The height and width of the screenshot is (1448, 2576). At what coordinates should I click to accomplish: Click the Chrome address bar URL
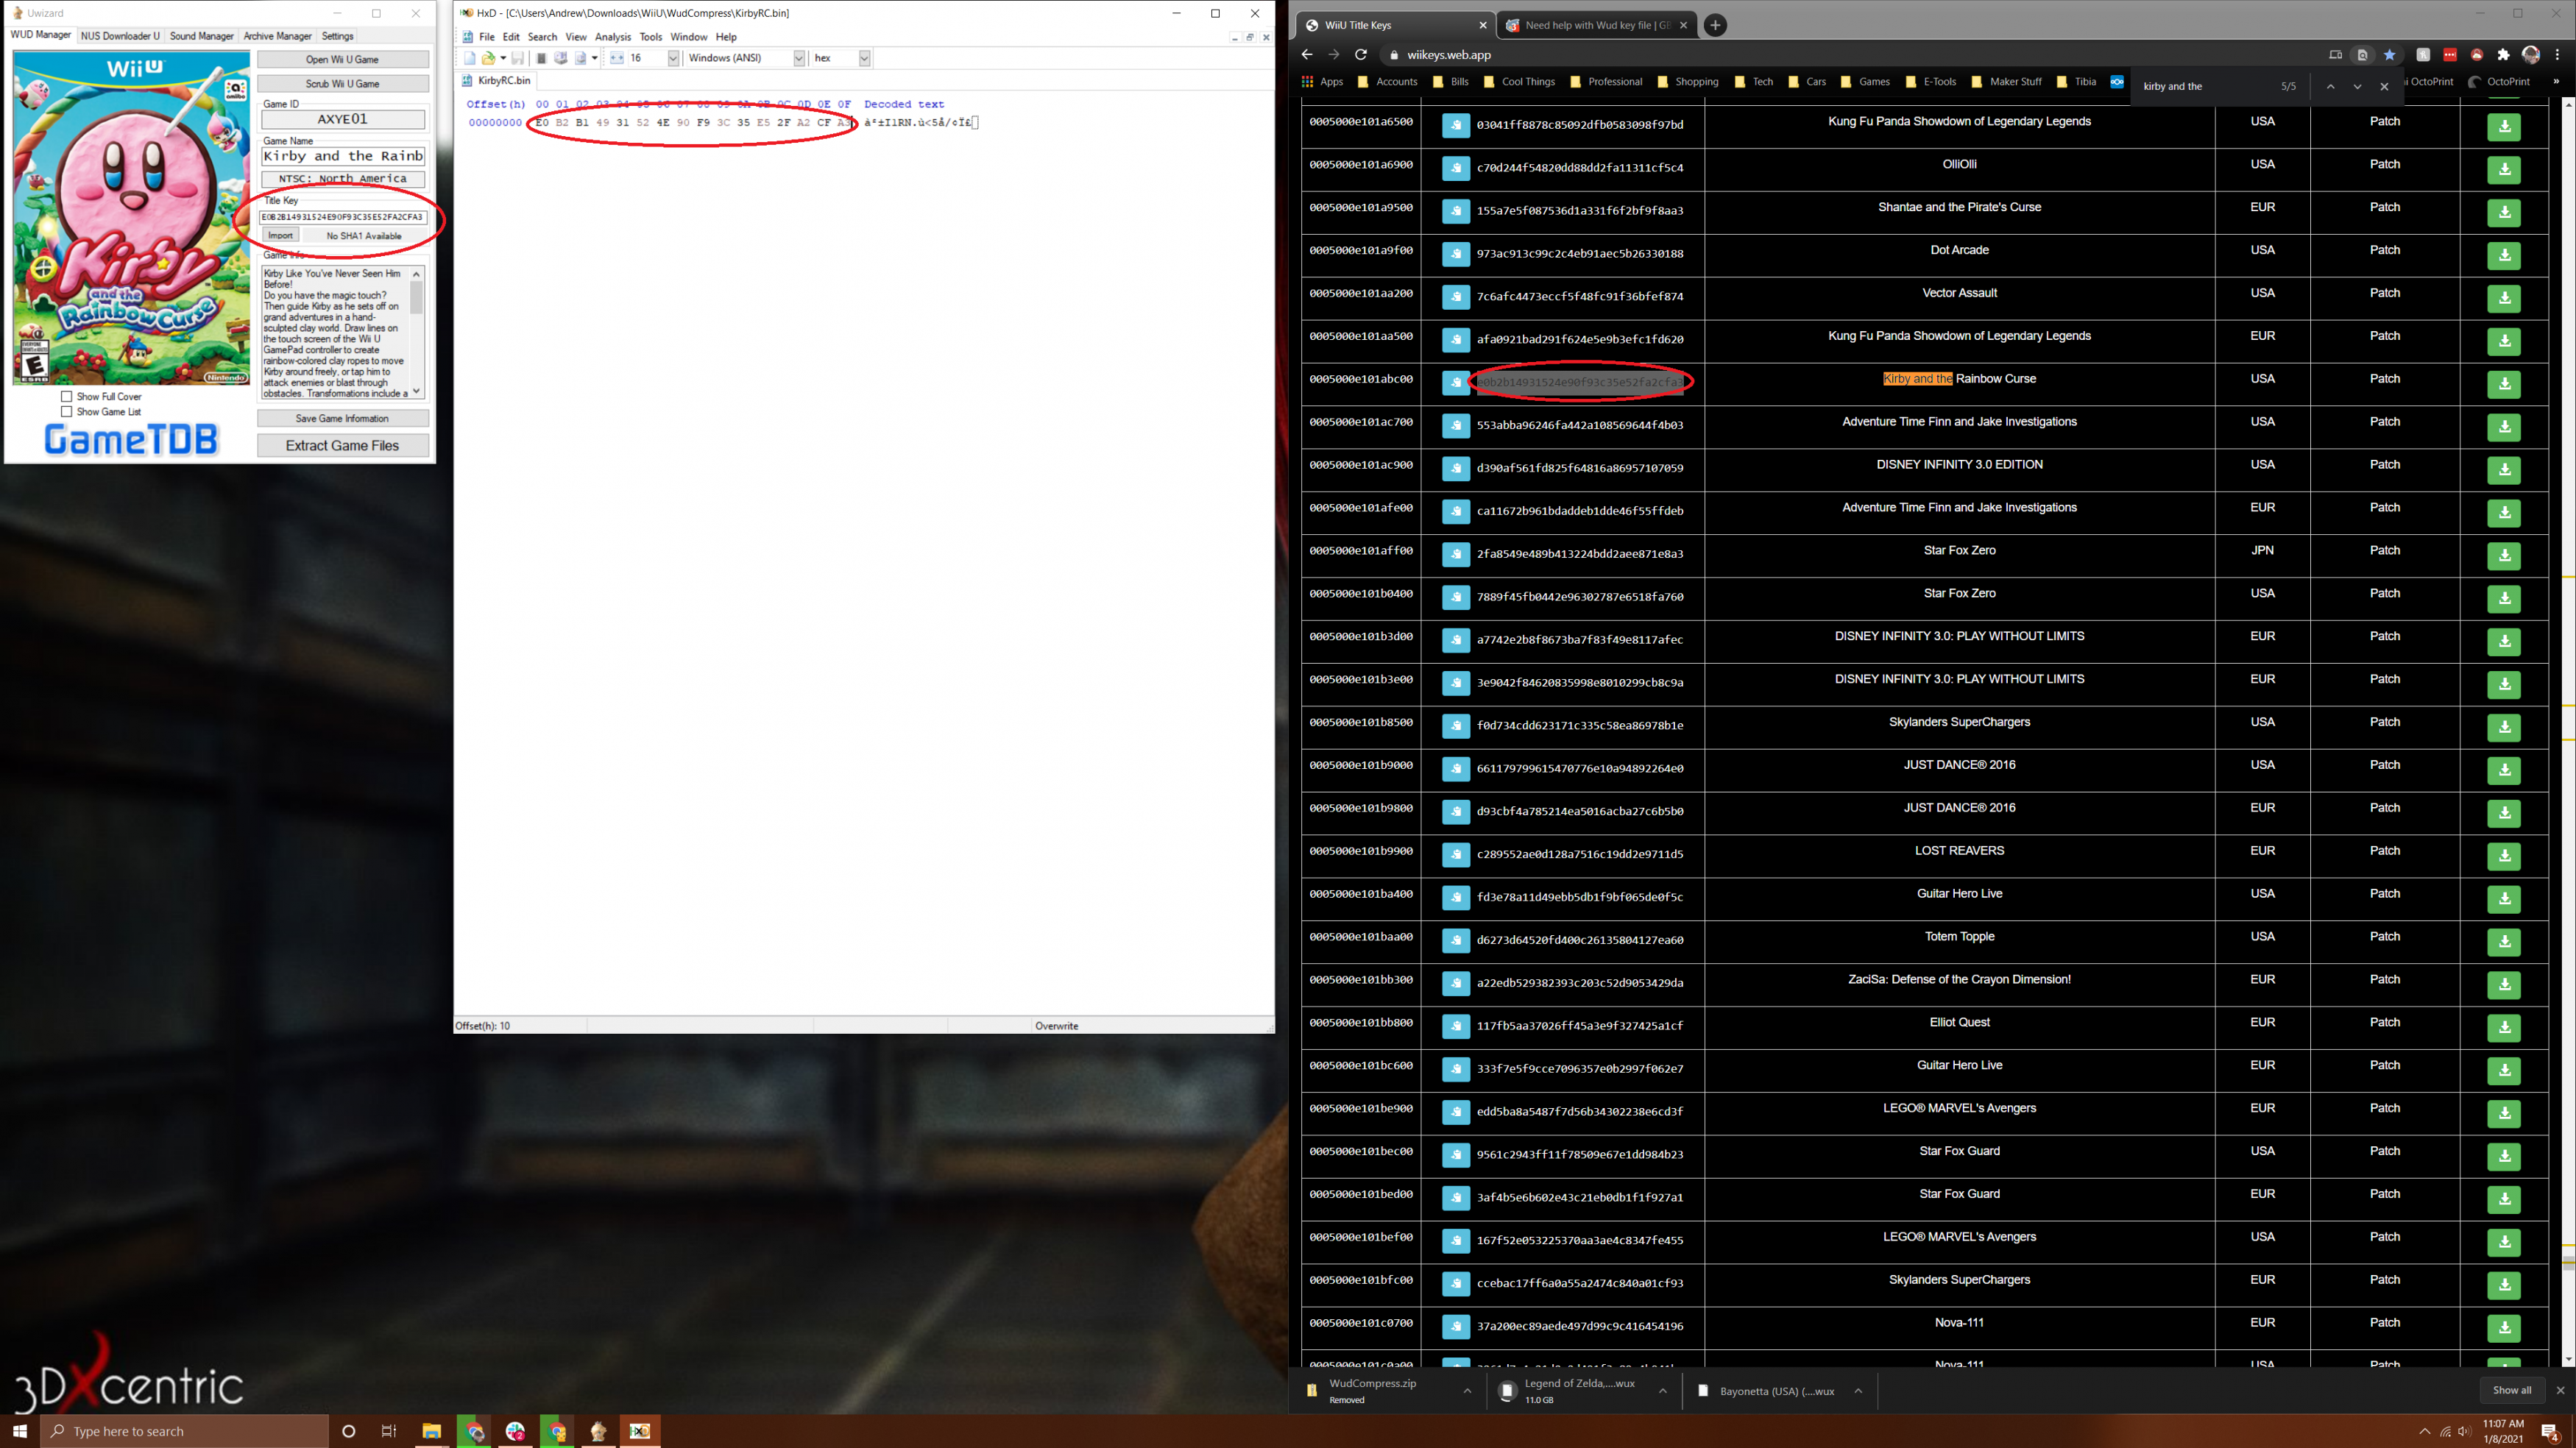1449,55
